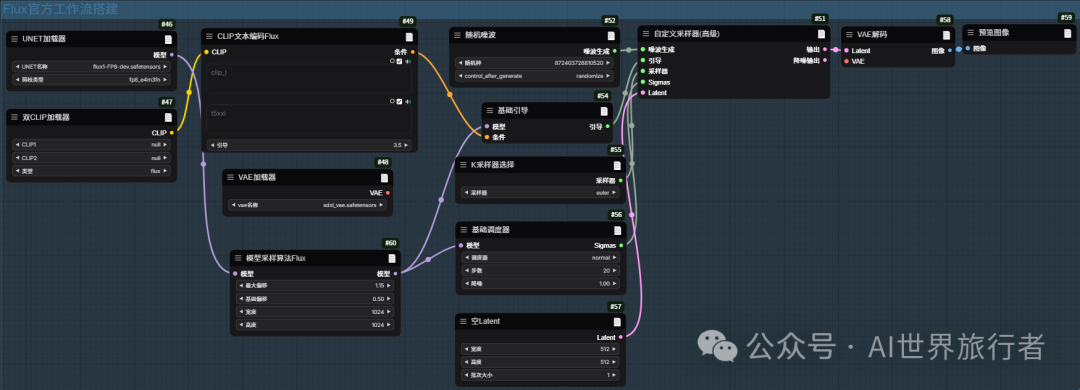The height and width of the screenshot is (390, 1080).
Task: Open the 采样器 euler selector
Action: (540, 193)
